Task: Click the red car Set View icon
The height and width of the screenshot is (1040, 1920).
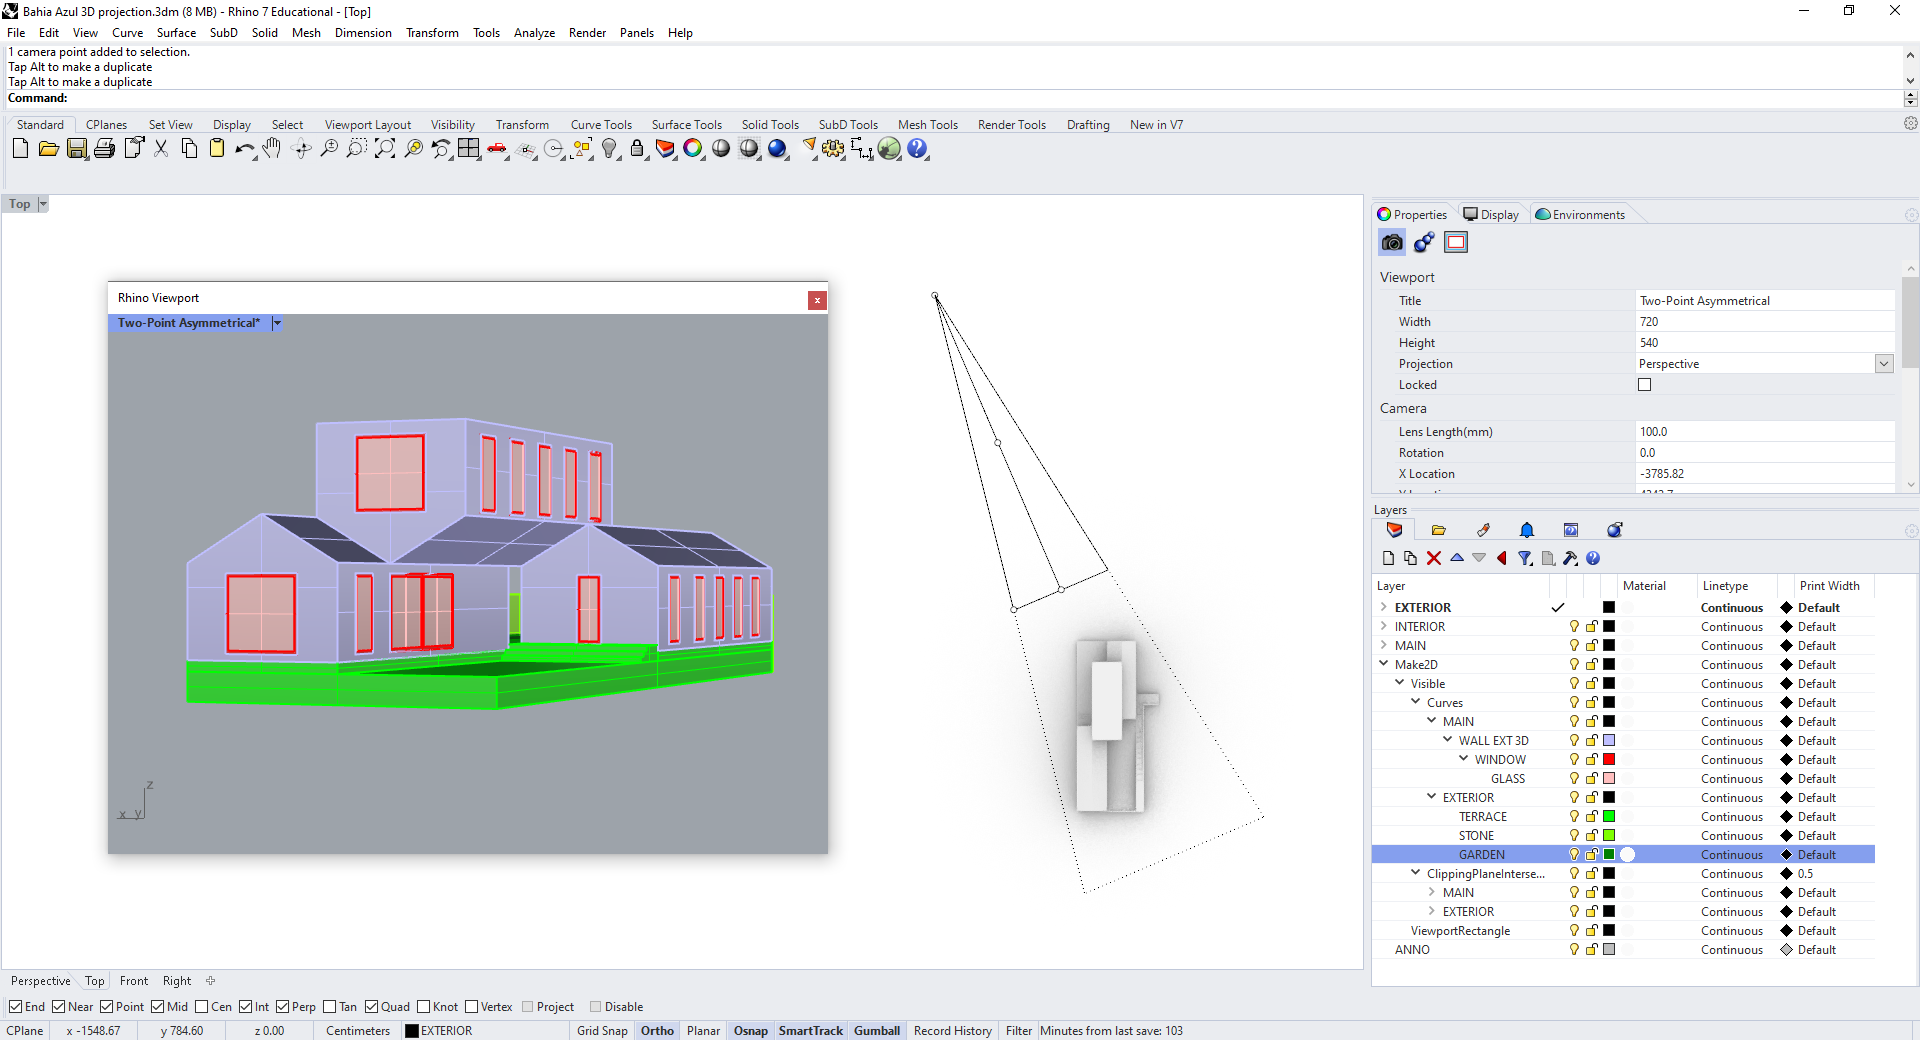Action: click(x=497, y=149)
